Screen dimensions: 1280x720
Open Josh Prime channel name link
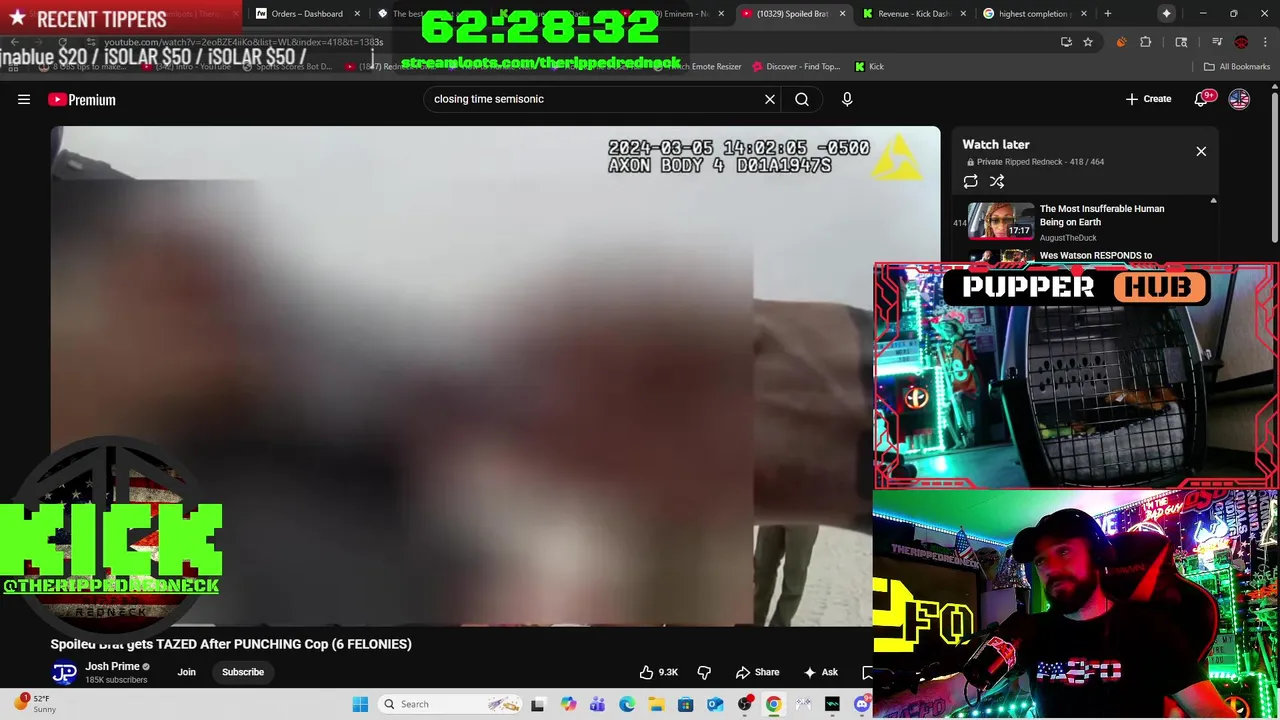coord(112,666)
